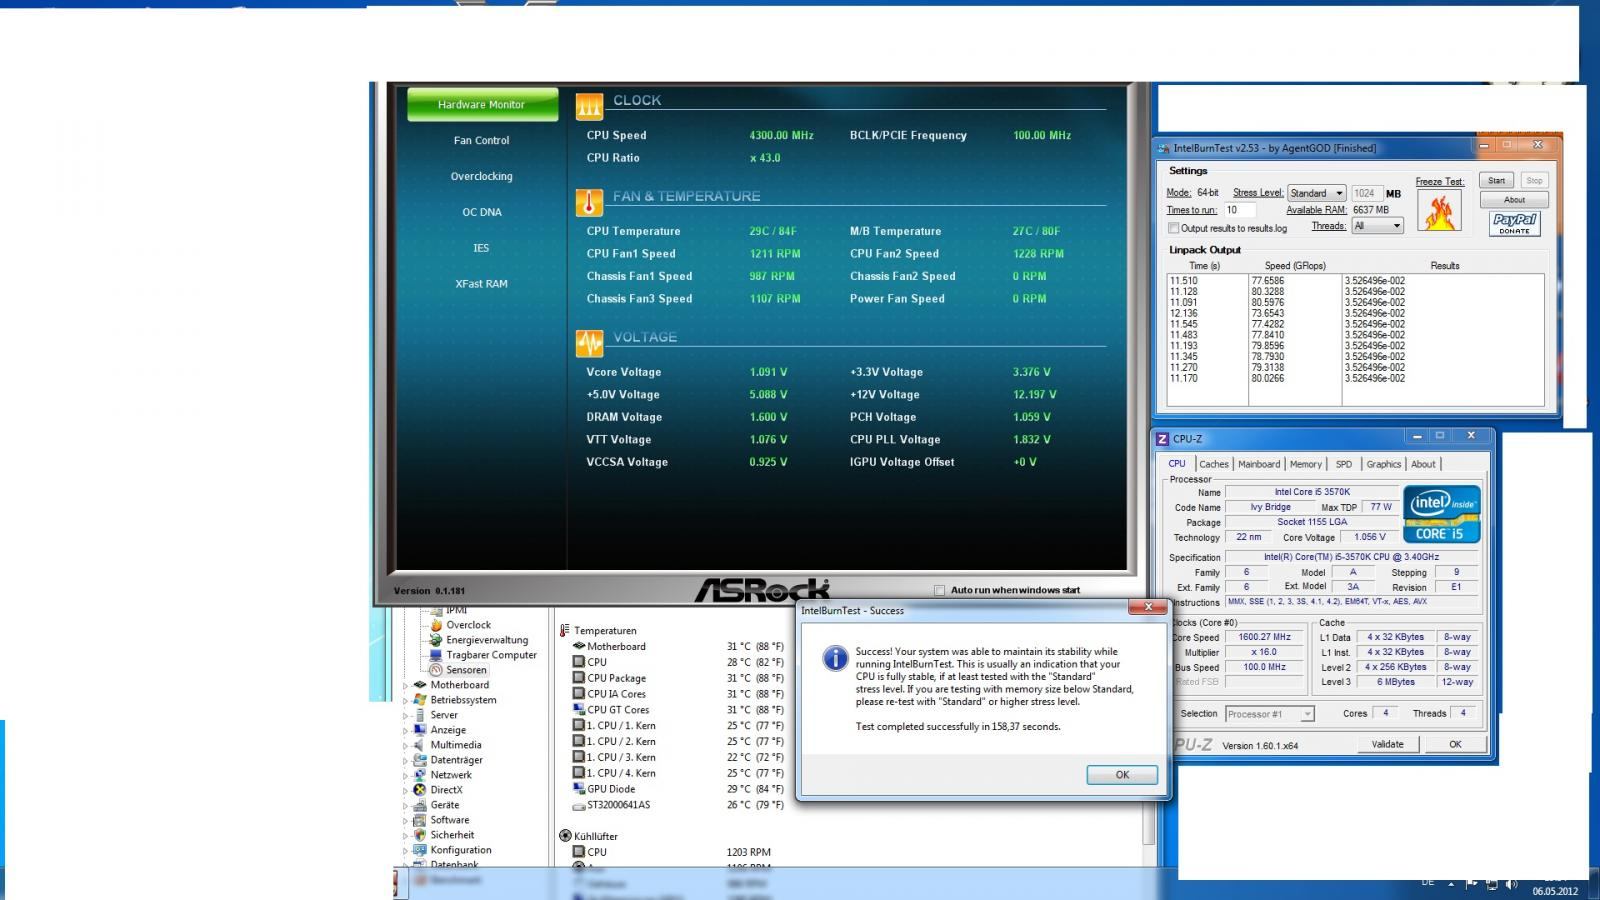This screenshot has height=900, width=1600.
Task: Click the Energieverwaltung icon in the tree
Action: coord(436,640)
